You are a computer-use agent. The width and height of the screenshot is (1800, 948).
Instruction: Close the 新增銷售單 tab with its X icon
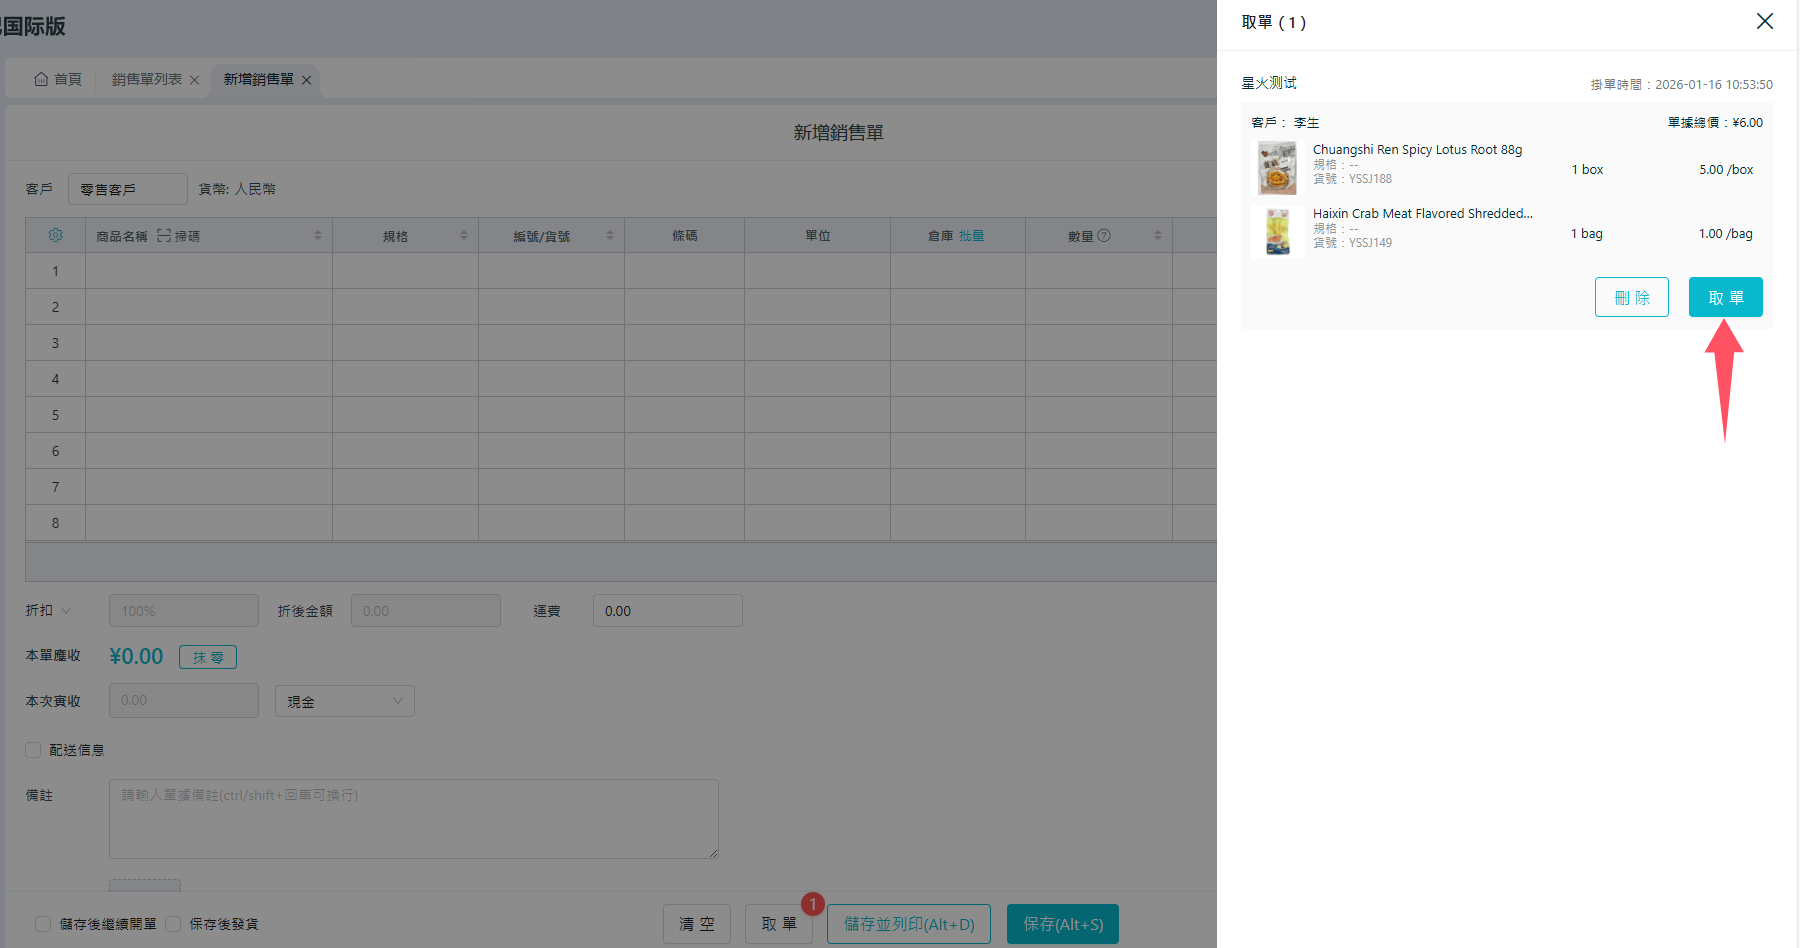coord(307,80)
